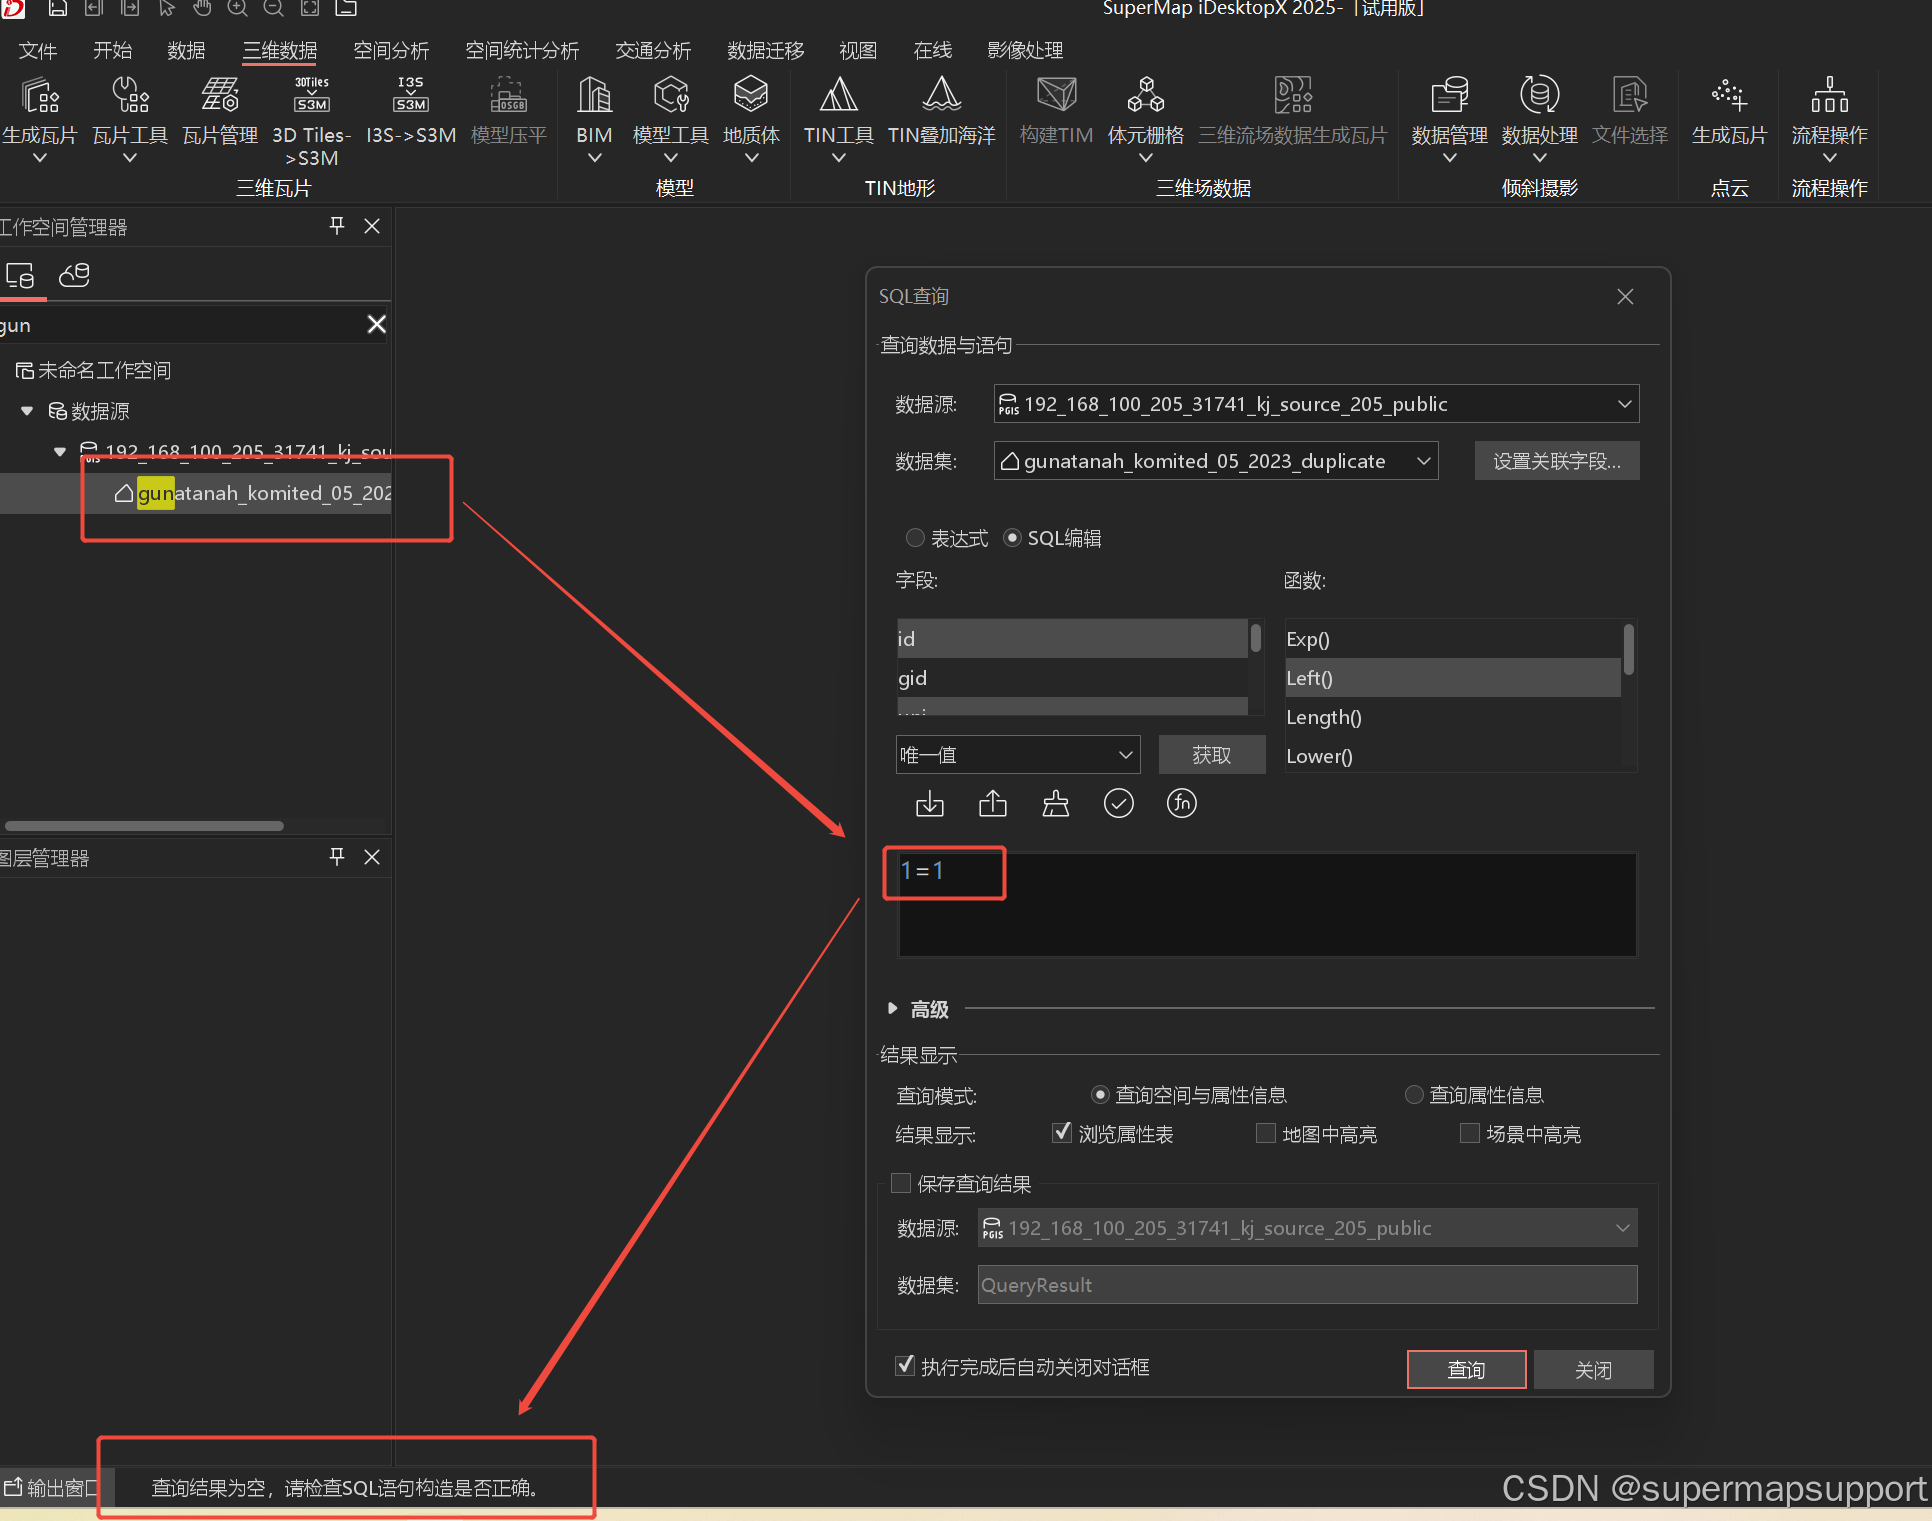Screen dimensions: 1932x1521
Task: Open the 瓦片工具 ribbon icon
Action: tap(130, 96)
